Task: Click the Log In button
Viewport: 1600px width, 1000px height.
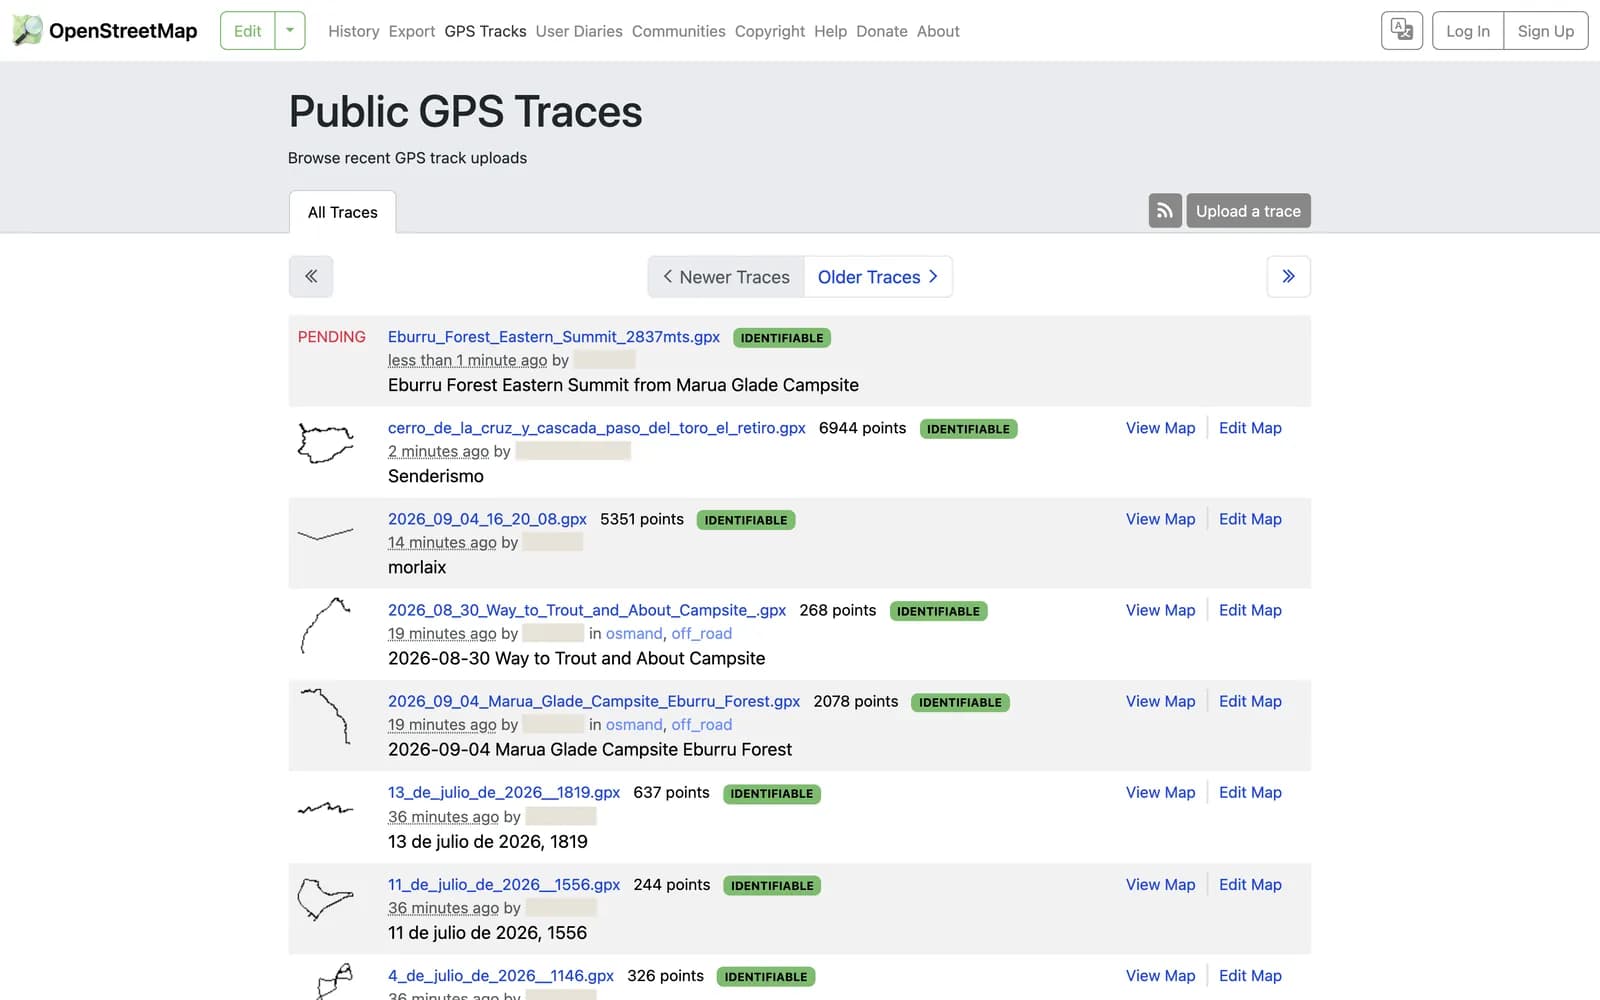Action: tap(1468, 31)
